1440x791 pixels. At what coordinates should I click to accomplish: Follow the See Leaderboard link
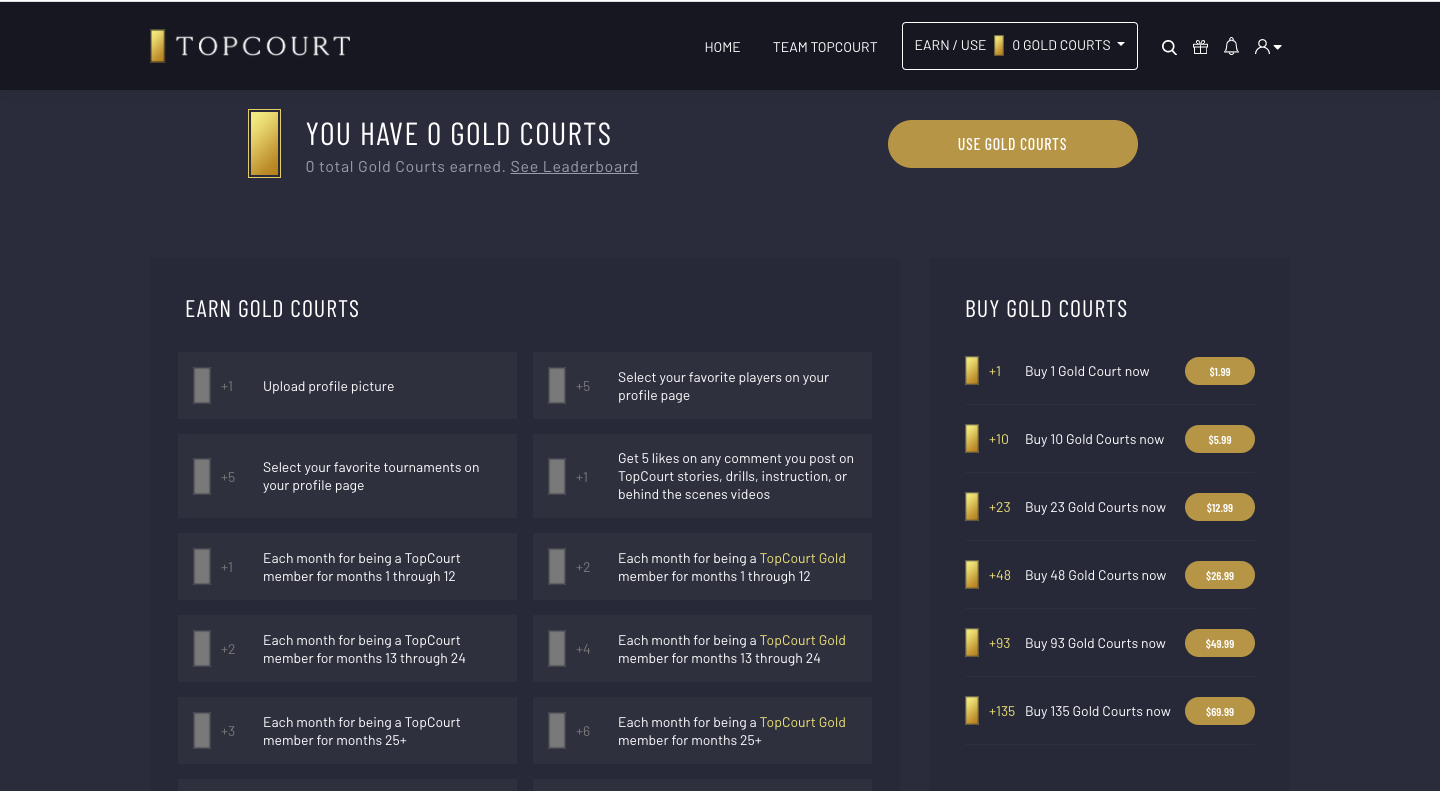click(574, 167)
